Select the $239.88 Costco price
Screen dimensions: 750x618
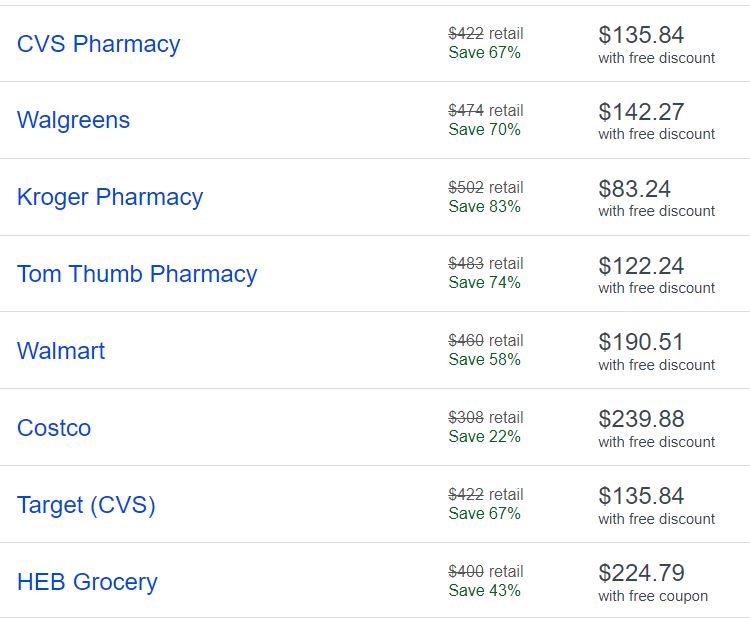(641, 419)
